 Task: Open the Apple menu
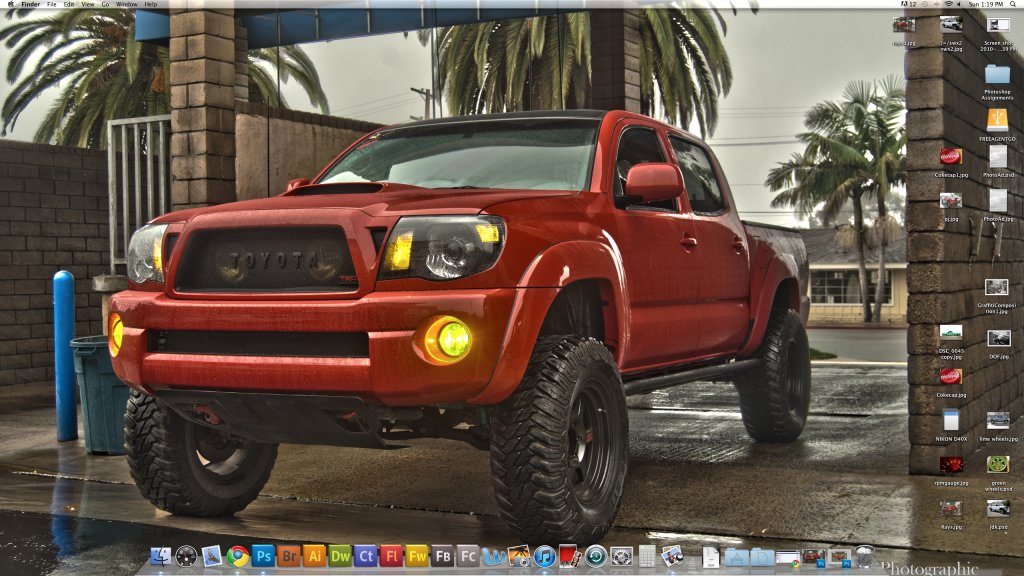click(10, 4)
